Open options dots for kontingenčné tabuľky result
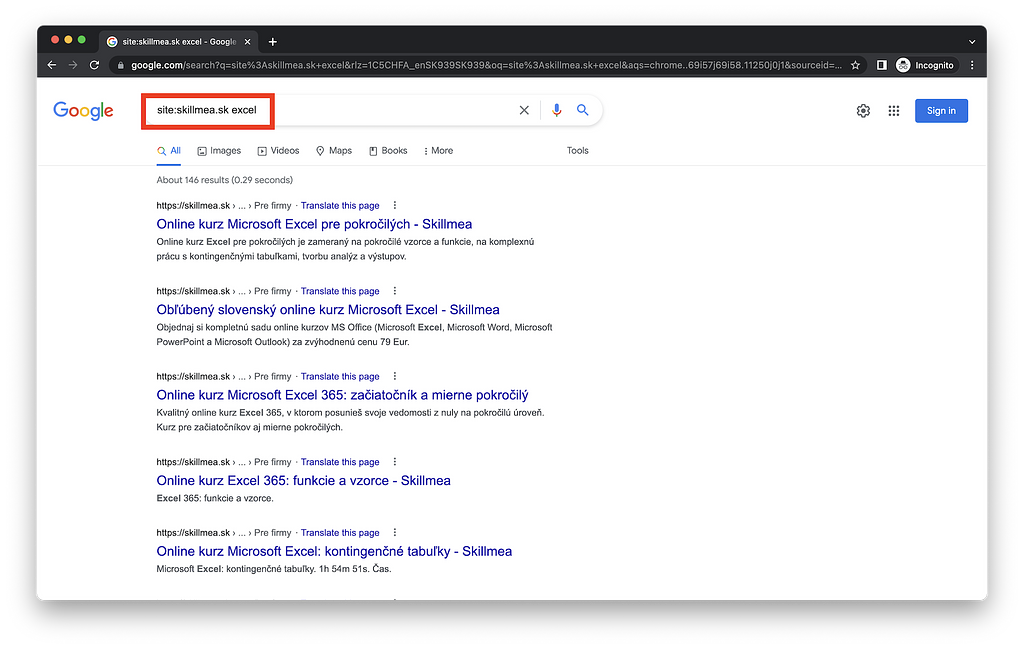Image resolution: width=1024 pixels, height=649 pixels. (x=394, y=532)
